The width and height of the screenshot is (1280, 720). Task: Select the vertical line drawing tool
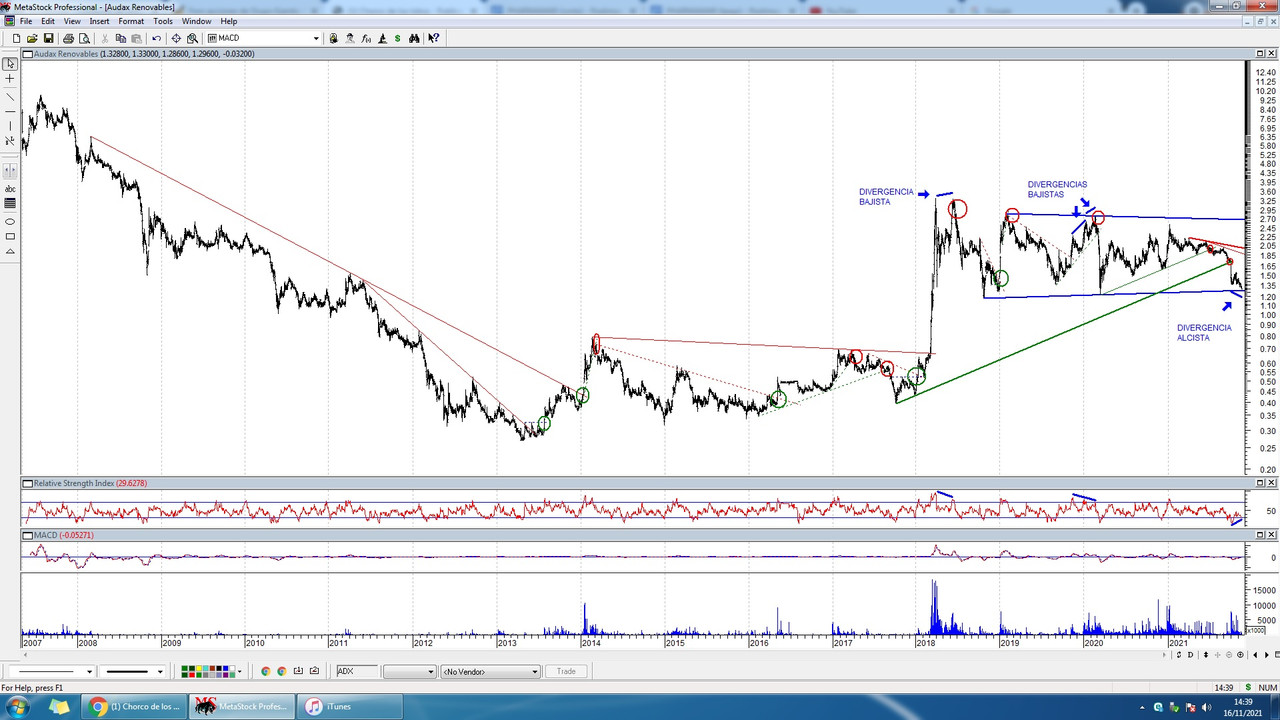(9, 126)
